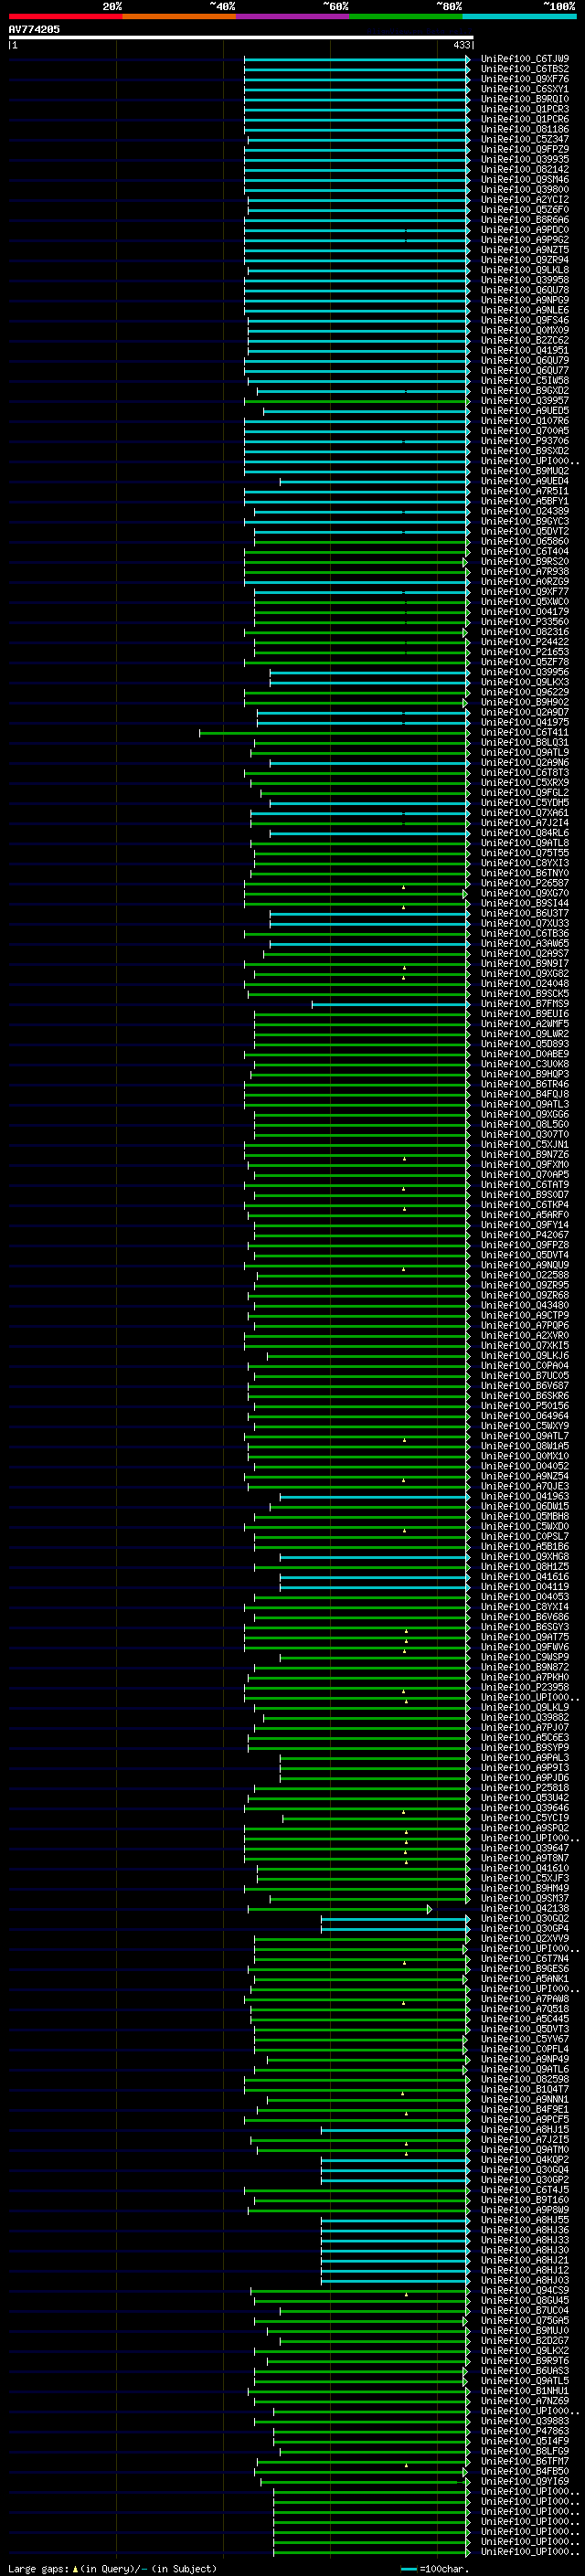Select the UniRef100_C5IW58 label
Viewport: 585px width, 2576px height.
coord(525,380)
